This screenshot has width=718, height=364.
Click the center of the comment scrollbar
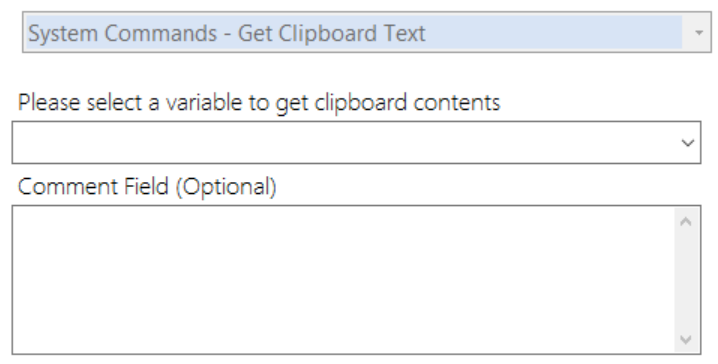(x=686, y=280)
